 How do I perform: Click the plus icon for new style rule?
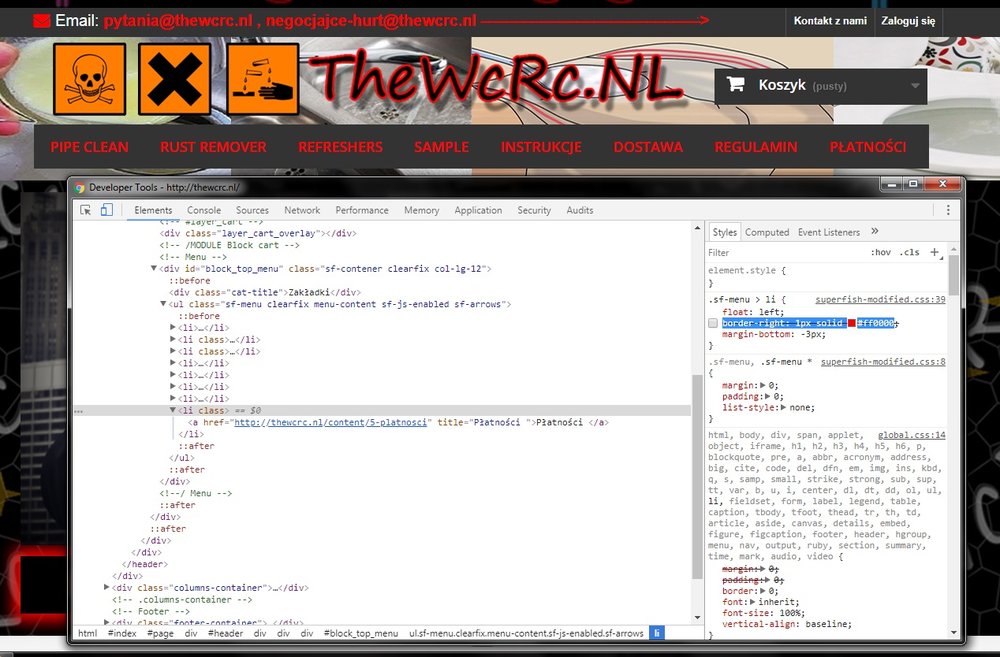tap(934, 253)
